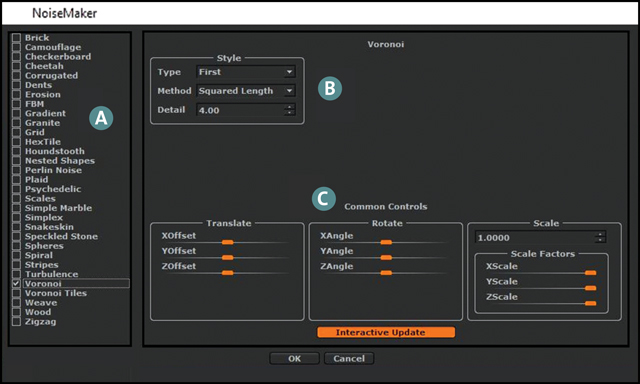The height and width of the screenshot is (384, 640).
Task: Decrease Detail value with down arrow
Action: [x=289, y=113]
